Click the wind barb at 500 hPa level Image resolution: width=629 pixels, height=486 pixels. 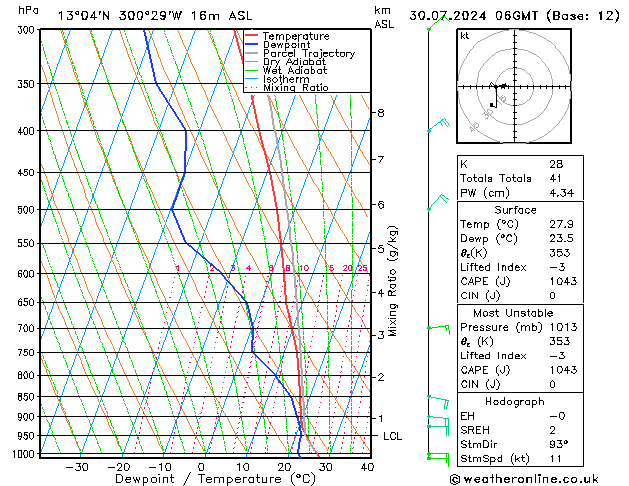pyautogui.click(x=438, y=202)
